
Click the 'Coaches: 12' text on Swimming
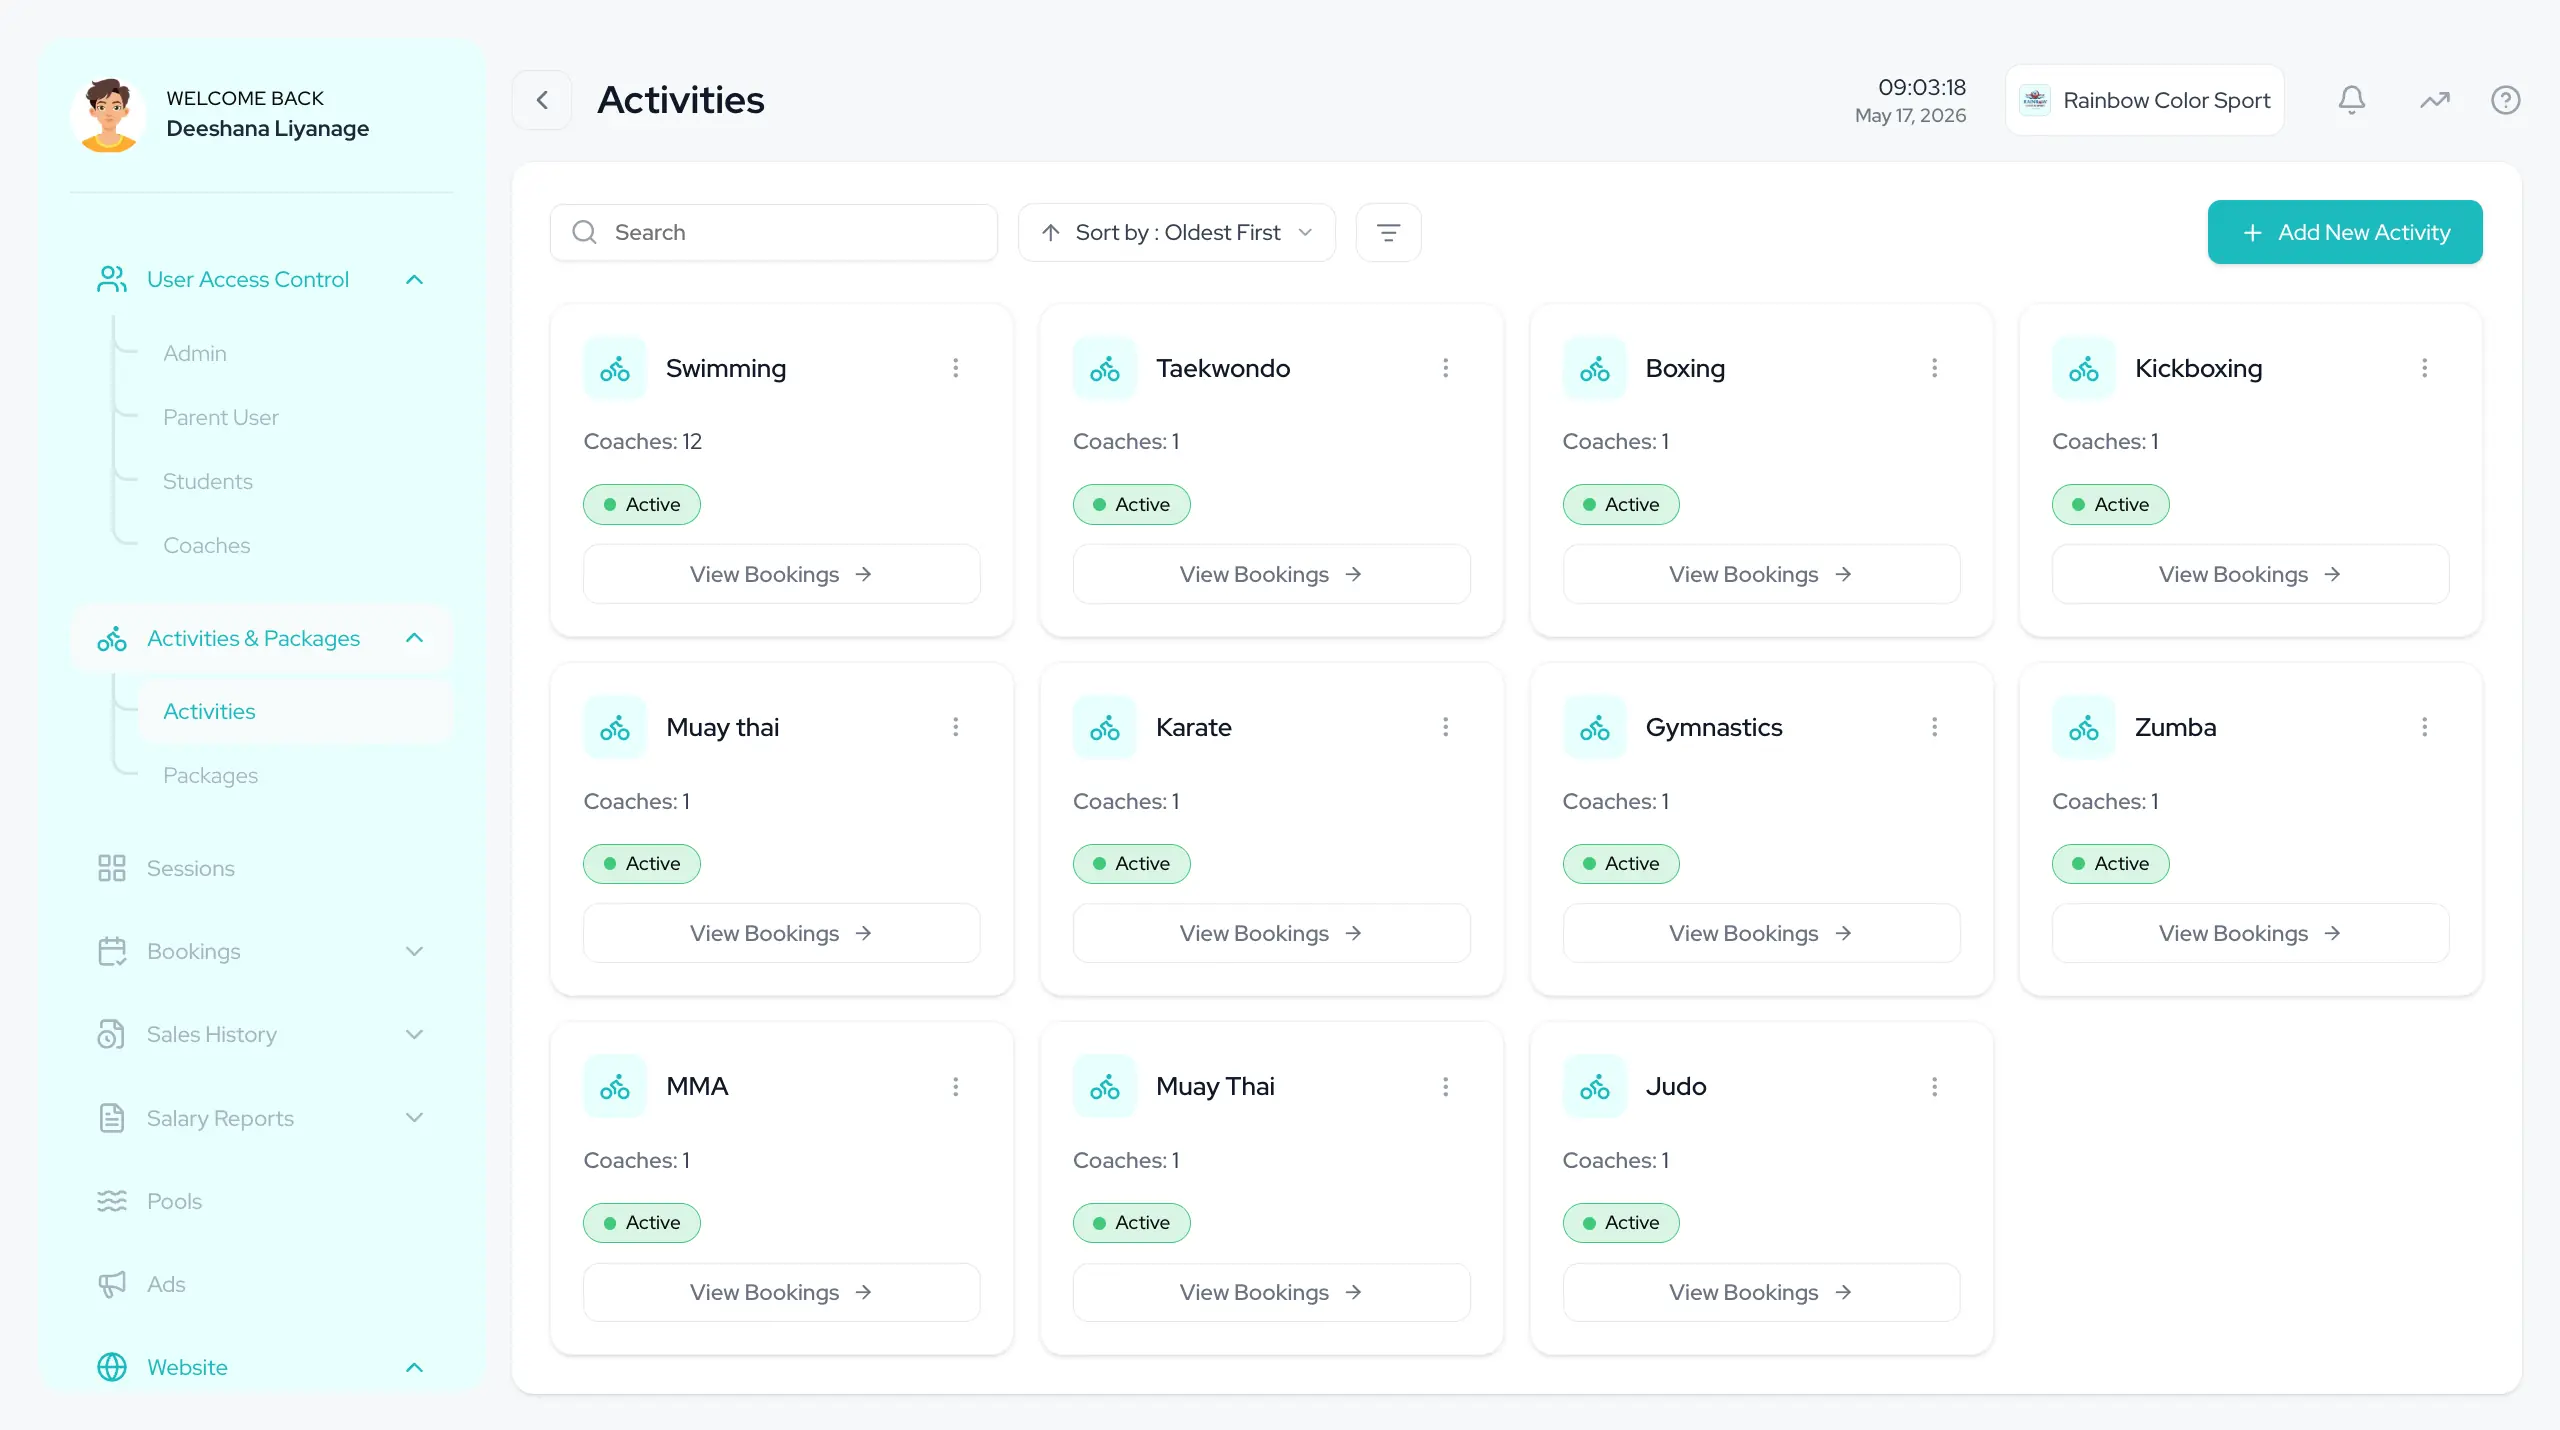643,441
